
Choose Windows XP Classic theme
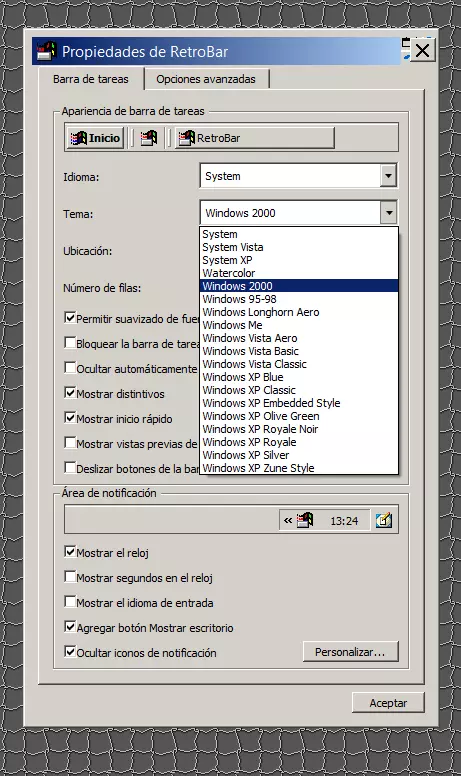coord(299,390)
